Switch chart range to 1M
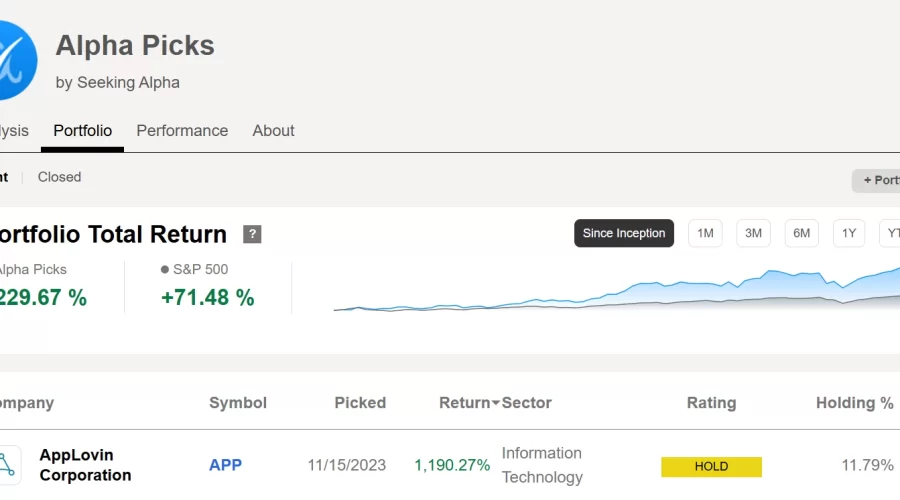The width and height of the screenshot is (900, 500). point(705,233)
